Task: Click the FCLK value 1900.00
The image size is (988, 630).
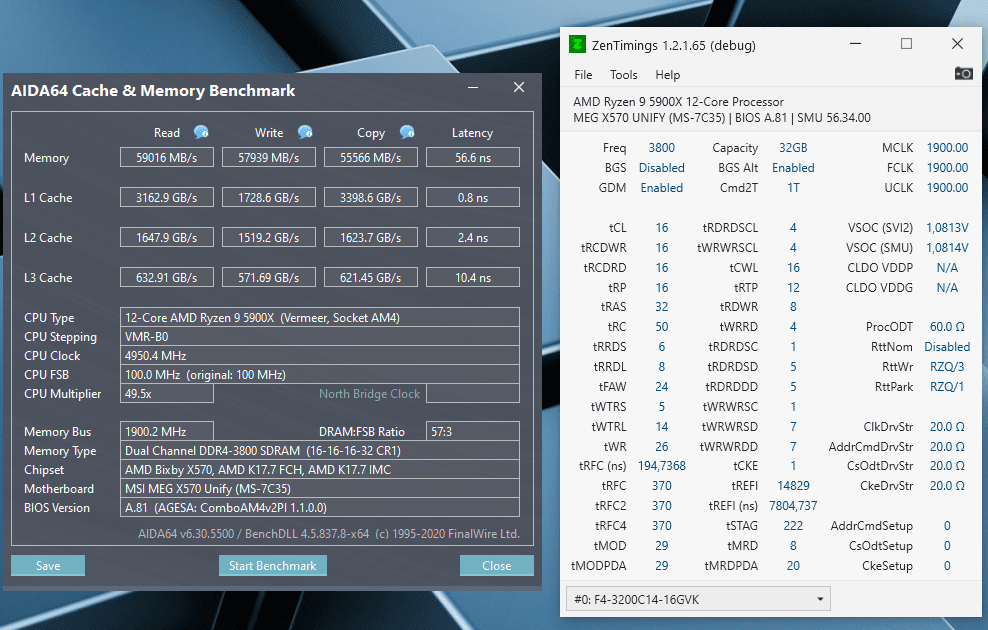Action: click(x=947, y=168)
